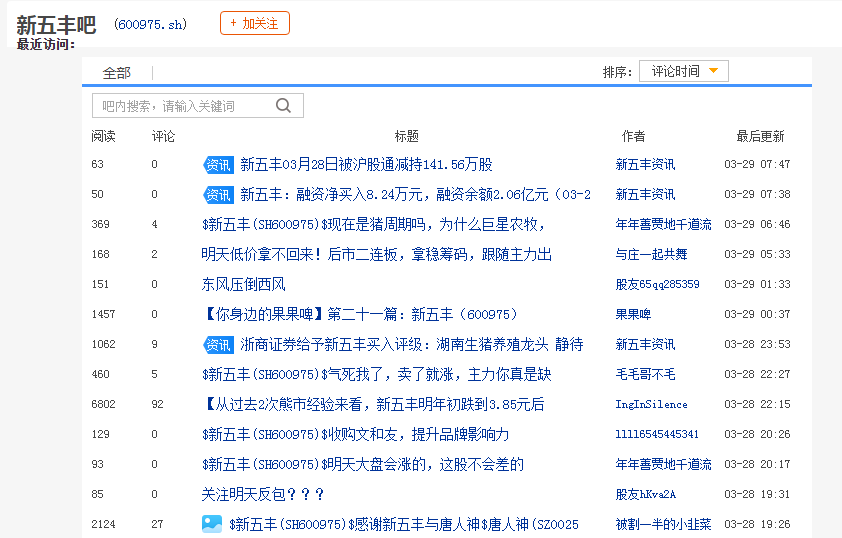Open post 明天低价拿不回来
Screen dimensions: 842x538
pos(376,255)
